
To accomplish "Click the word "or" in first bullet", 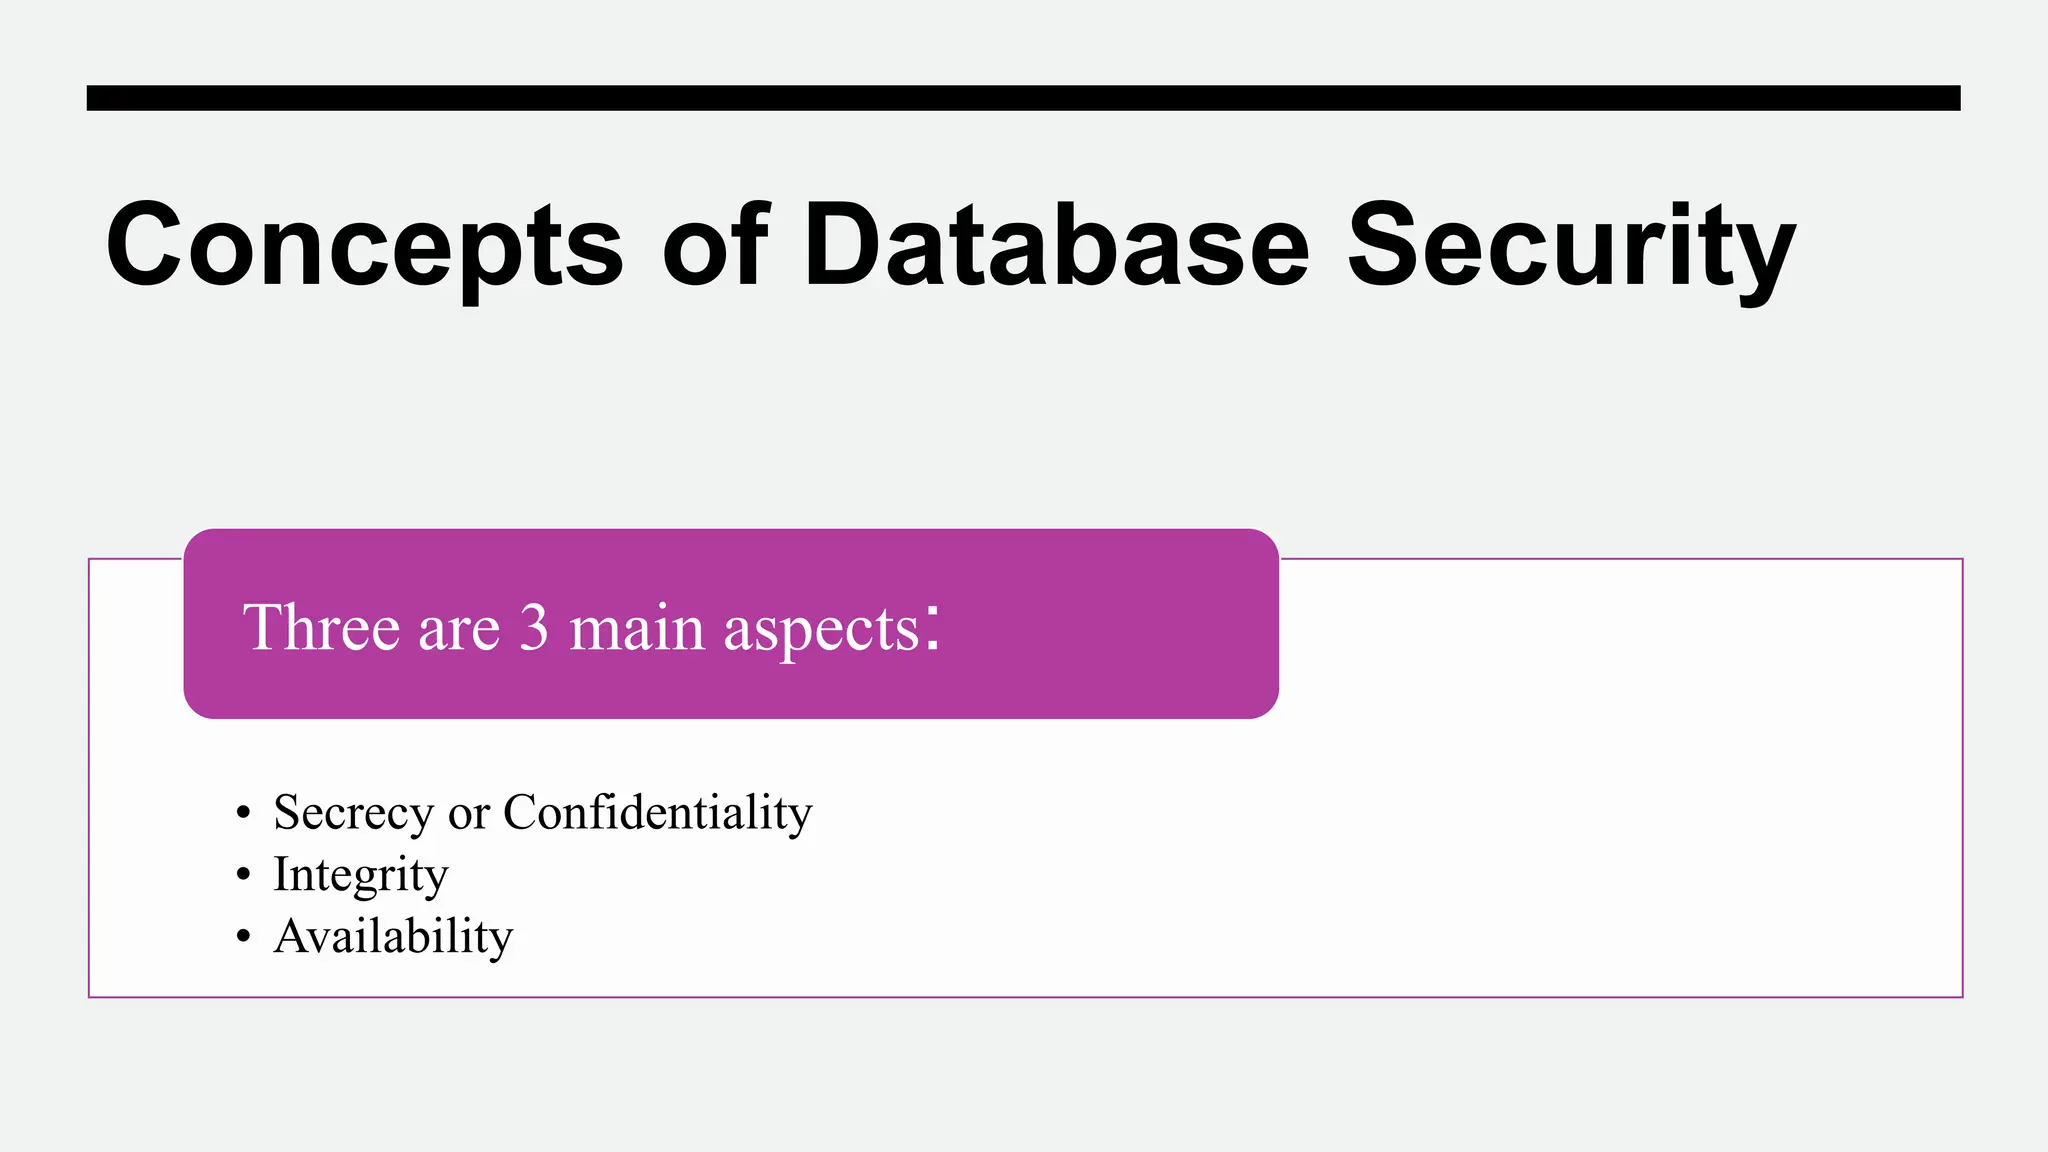I will tap(468, 813).
